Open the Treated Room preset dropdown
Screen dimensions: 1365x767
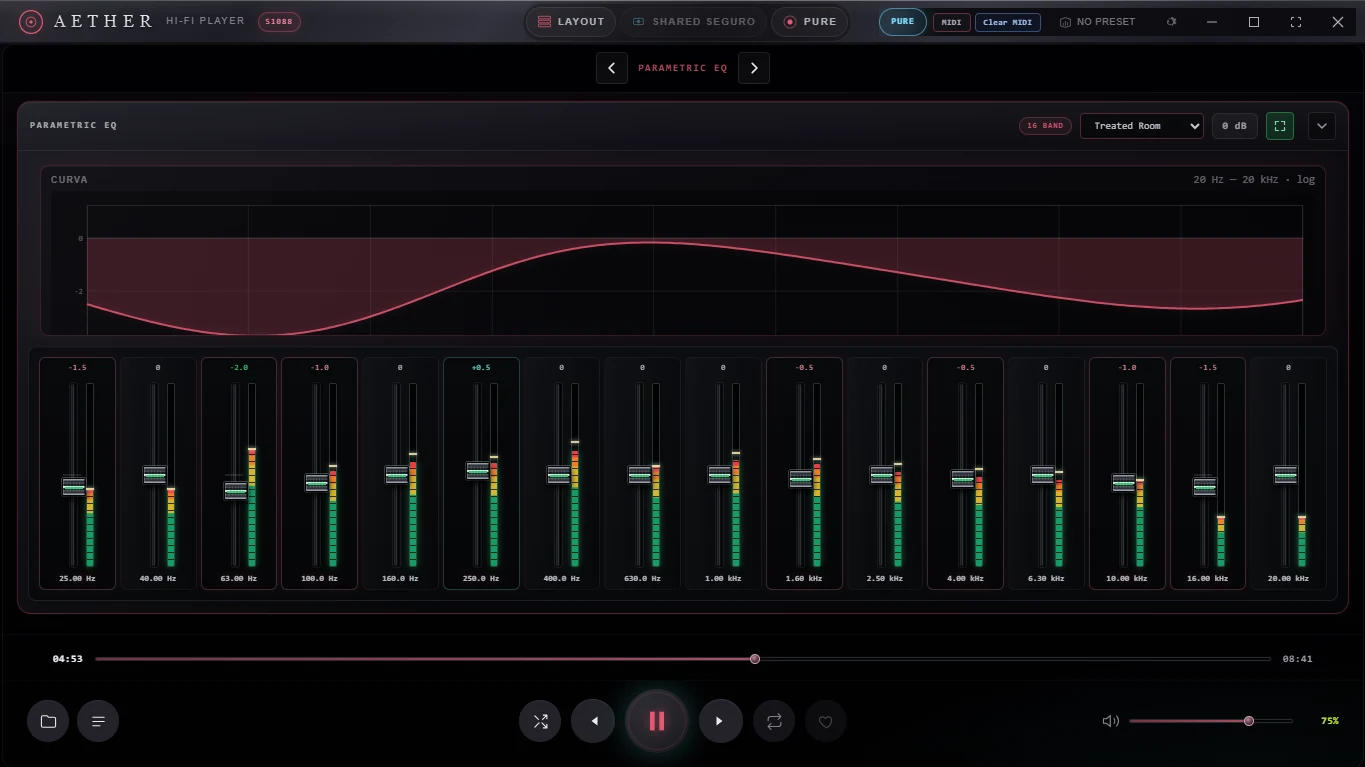click(1141, 126)
